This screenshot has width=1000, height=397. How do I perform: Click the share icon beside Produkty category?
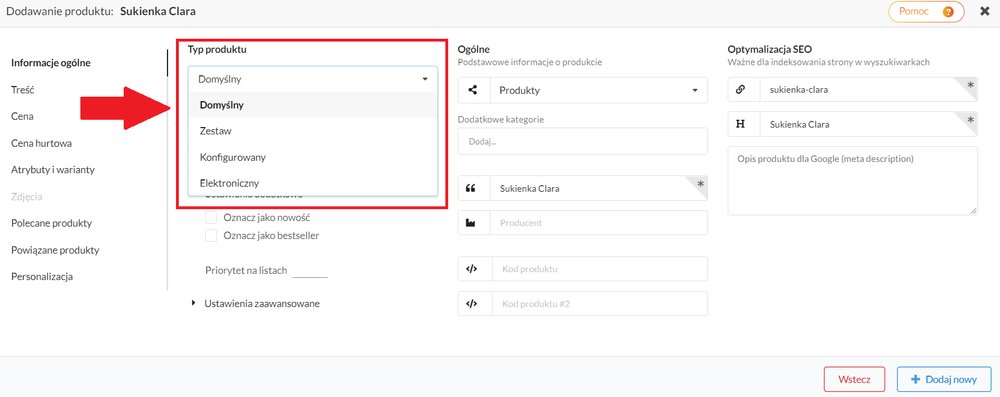point(473,90)
